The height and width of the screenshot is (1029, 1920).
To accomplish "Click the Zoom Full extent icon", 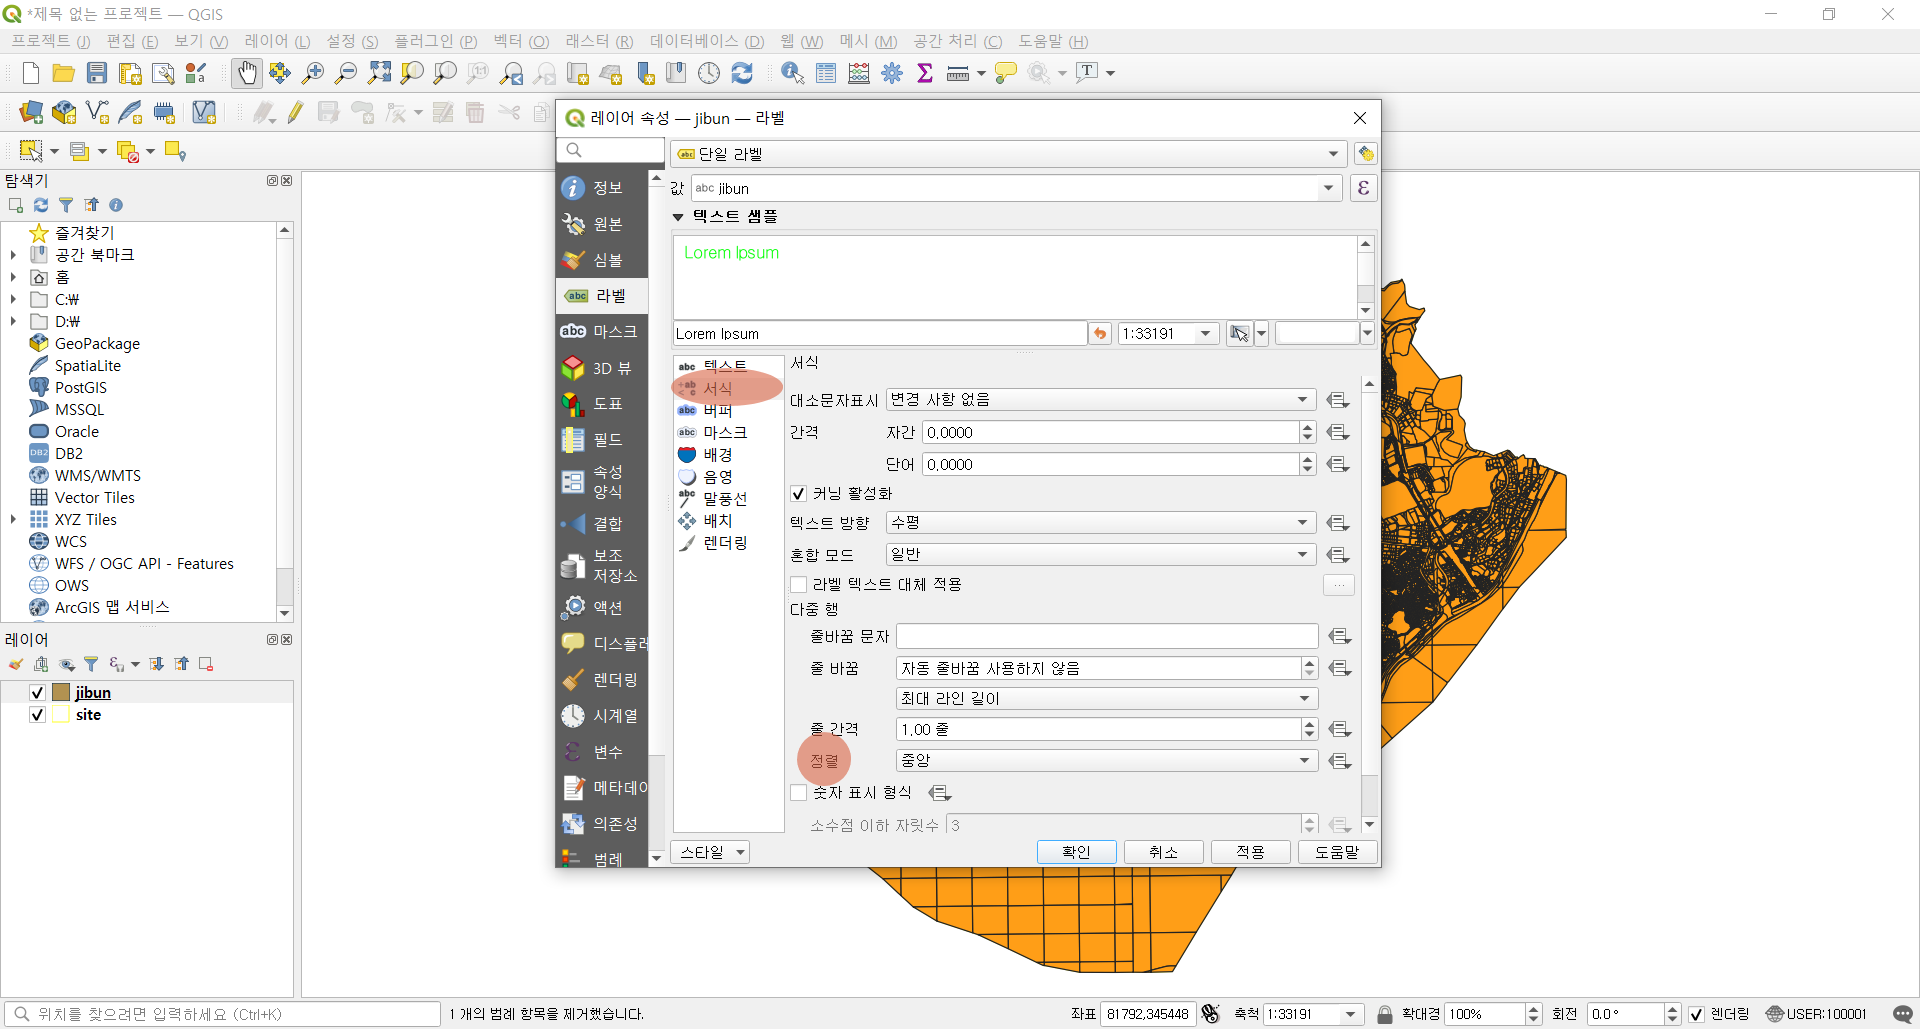I will point(379,73).
